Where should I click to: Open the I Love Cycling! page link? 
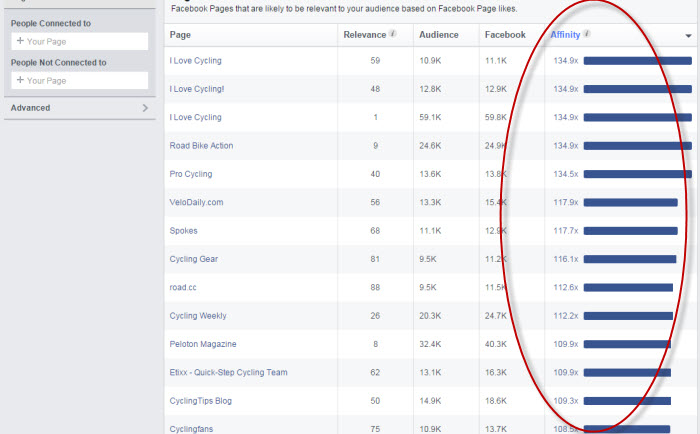tap(196, 89)
